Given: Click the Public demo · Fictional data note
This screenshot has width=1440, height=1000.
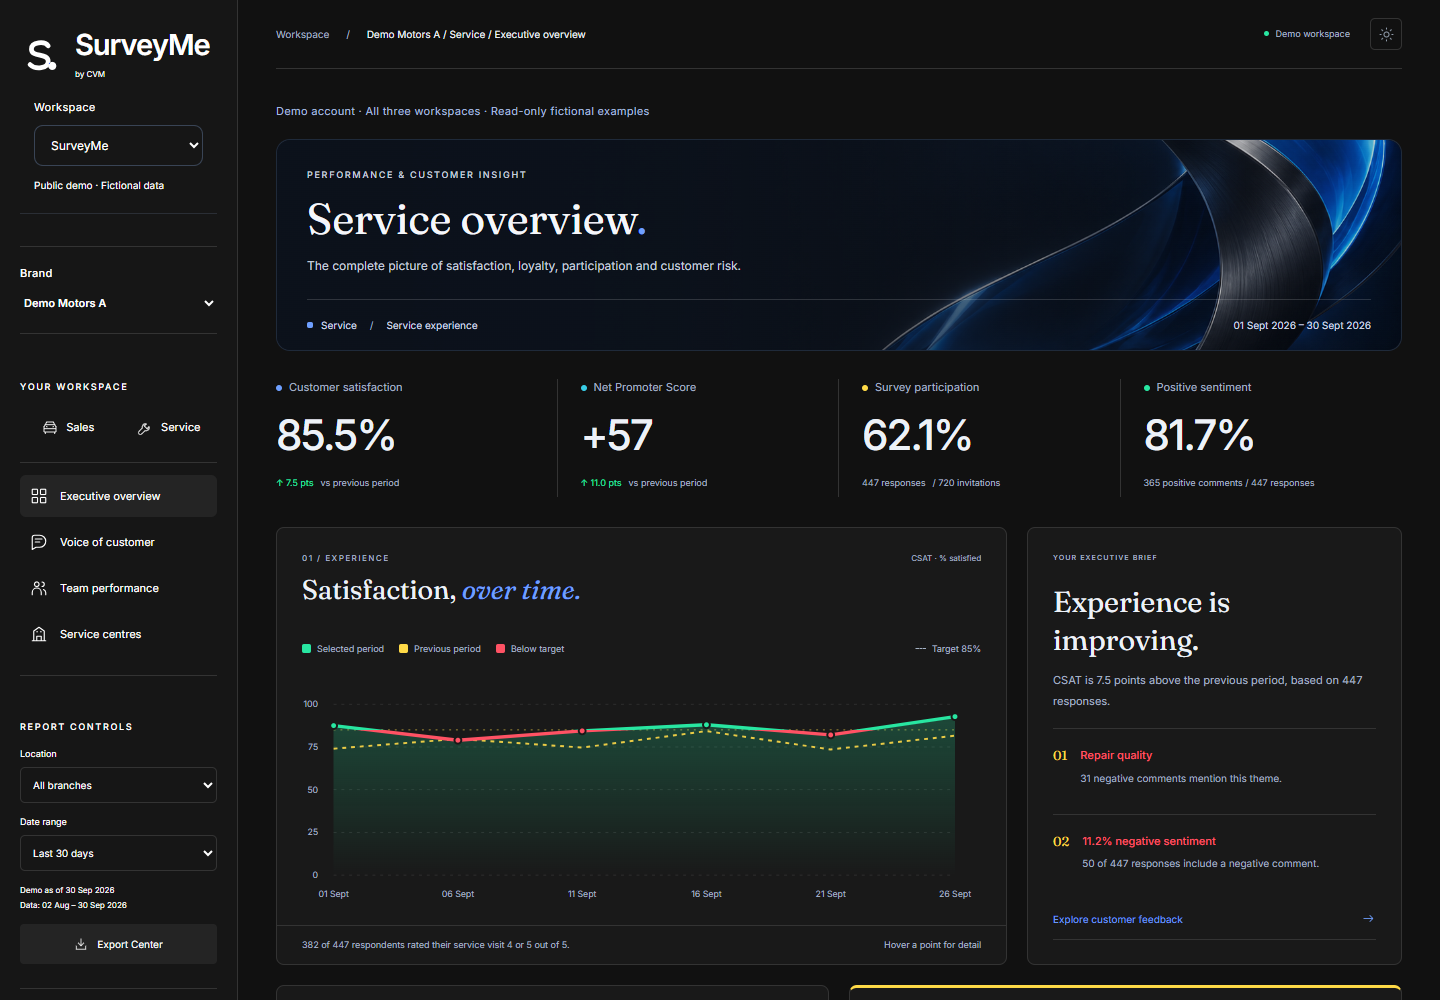Looking at the screenshot, I should click(x=99, y=185).
